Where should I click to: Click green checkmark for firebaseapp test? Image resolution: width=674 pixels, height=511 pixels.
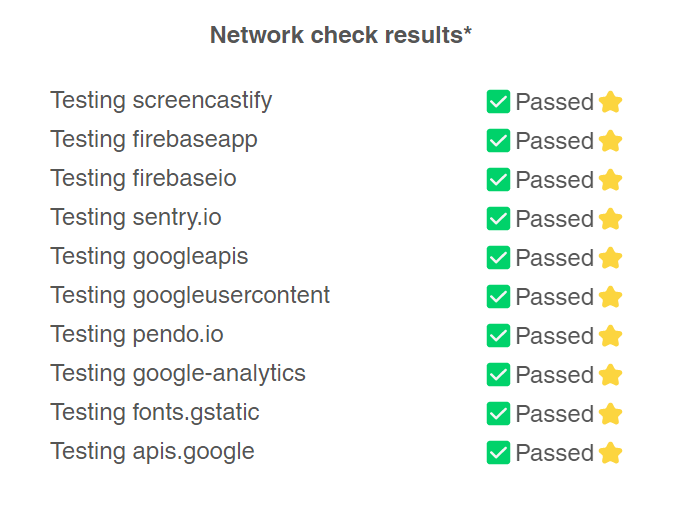[x=498, y=141]
